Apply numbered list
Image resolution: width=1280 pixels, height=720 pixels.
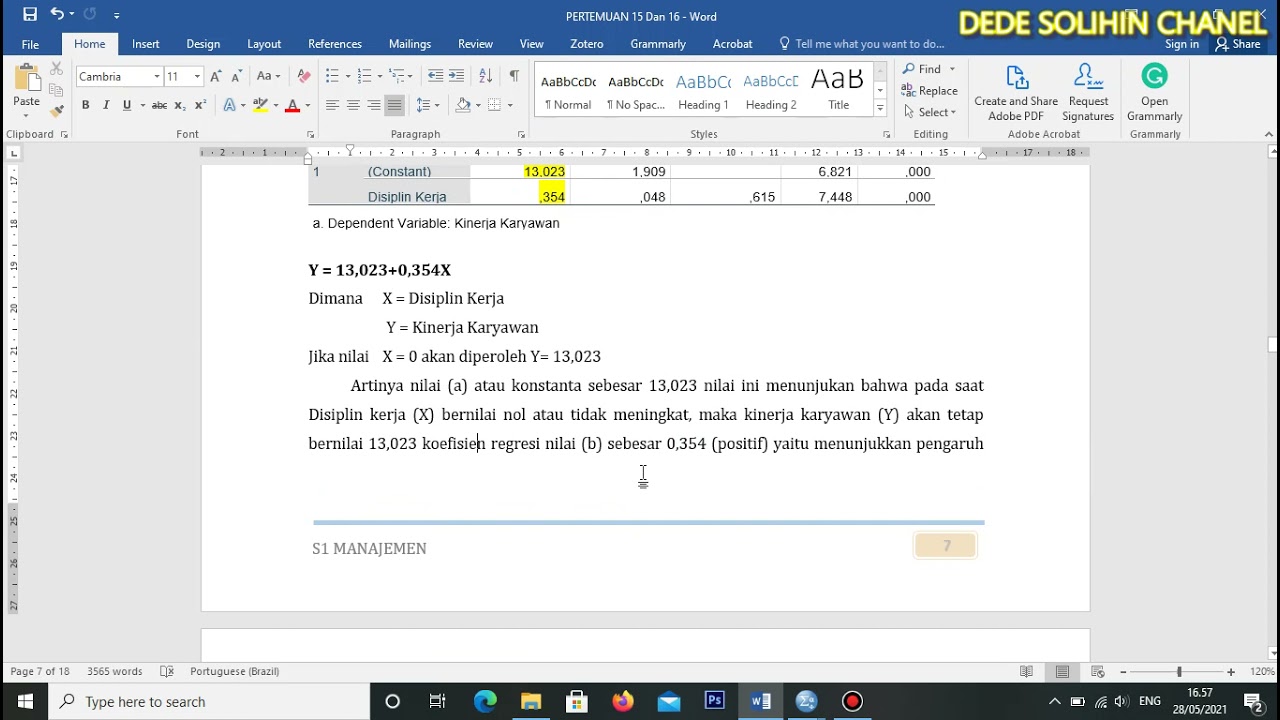pyautogui.click(x=364, y=76)
